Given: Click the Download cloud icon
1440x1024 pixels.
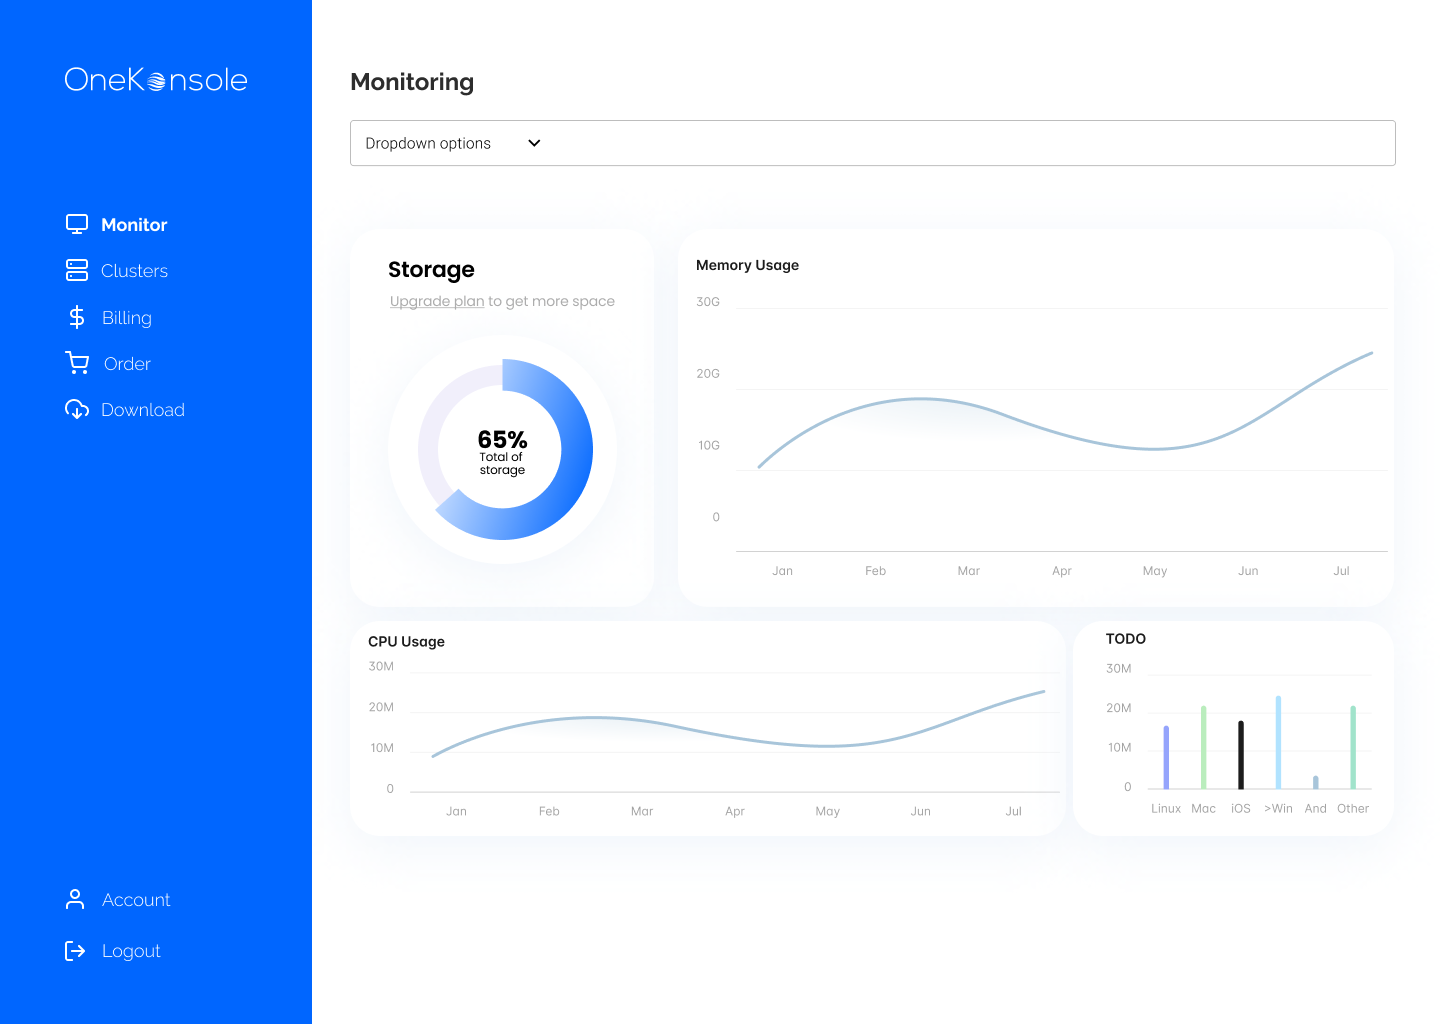Looking at the screenshot, I should pyautogui.click(x=77, y=409).
